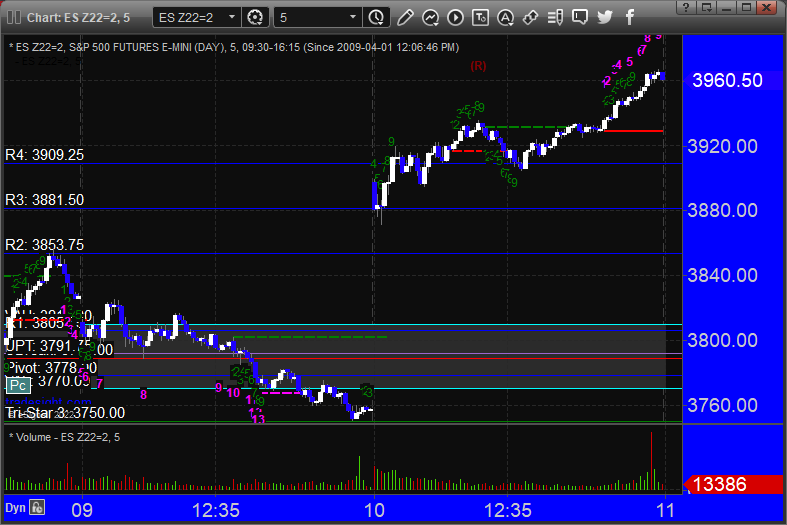The height and width of the screenshot is (525, 787).
Task: Click the R2: 3853.75 pivot label
Action: (44, 244)
